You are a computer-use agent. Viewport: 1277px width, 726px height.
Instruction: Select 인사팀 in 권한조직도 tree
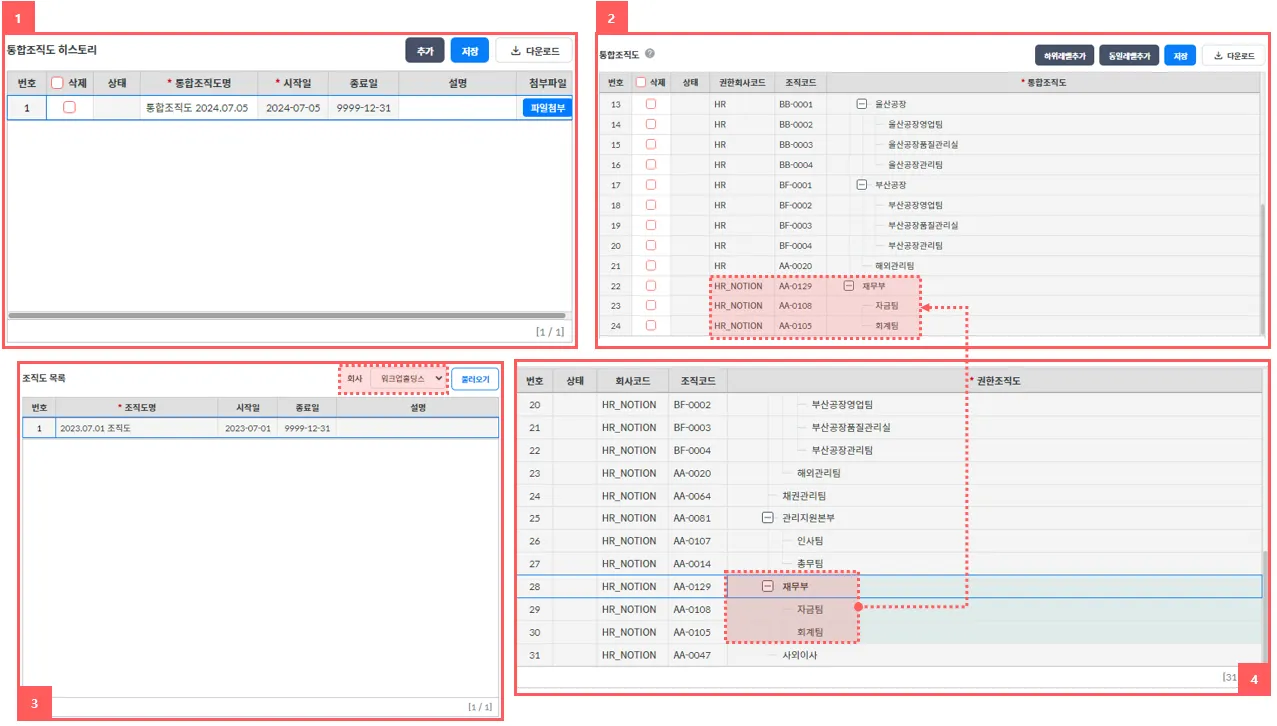810,541
